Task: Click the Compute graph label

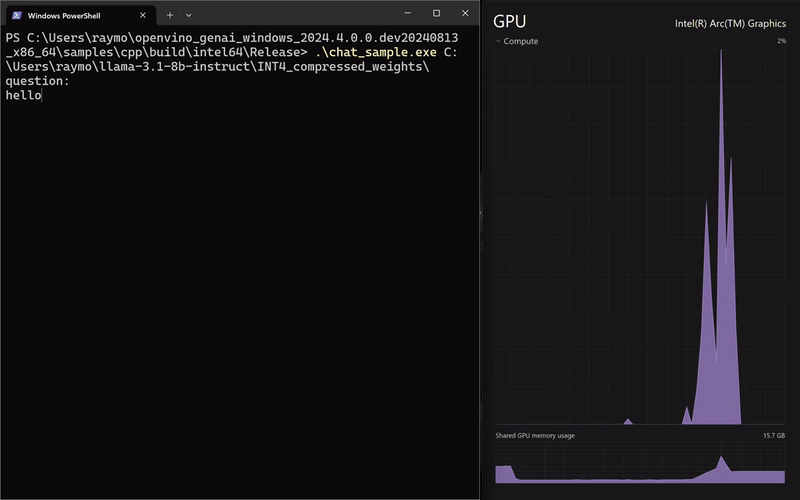Action: point(521,42)
